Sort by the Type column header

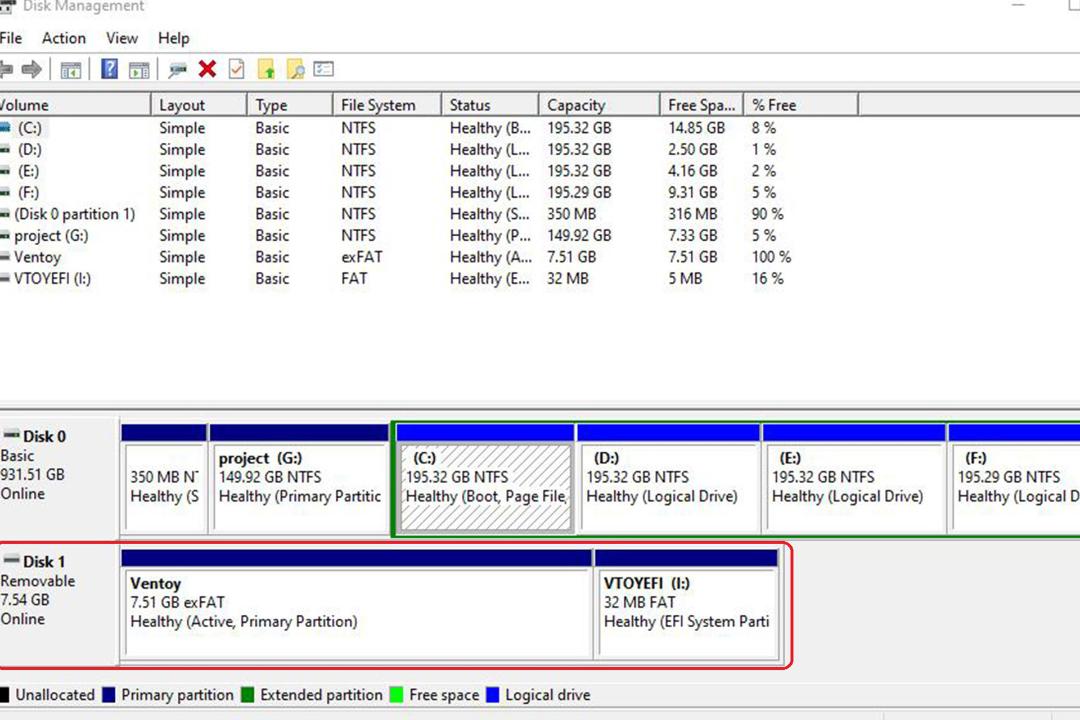290,105
